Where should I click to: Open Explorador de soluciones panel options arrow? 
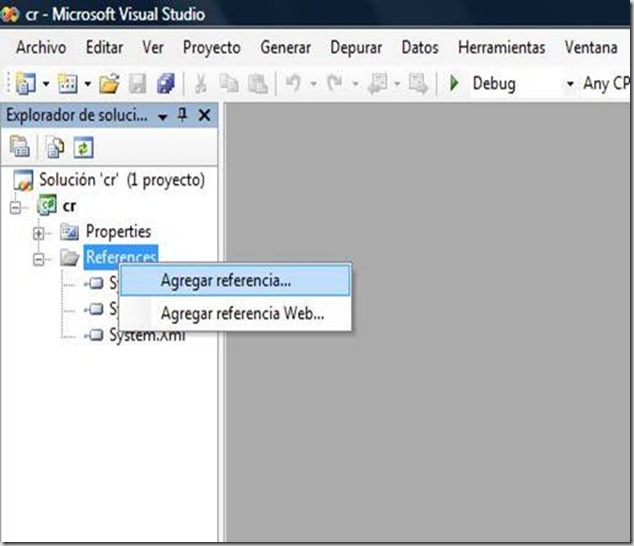point(163,117)
